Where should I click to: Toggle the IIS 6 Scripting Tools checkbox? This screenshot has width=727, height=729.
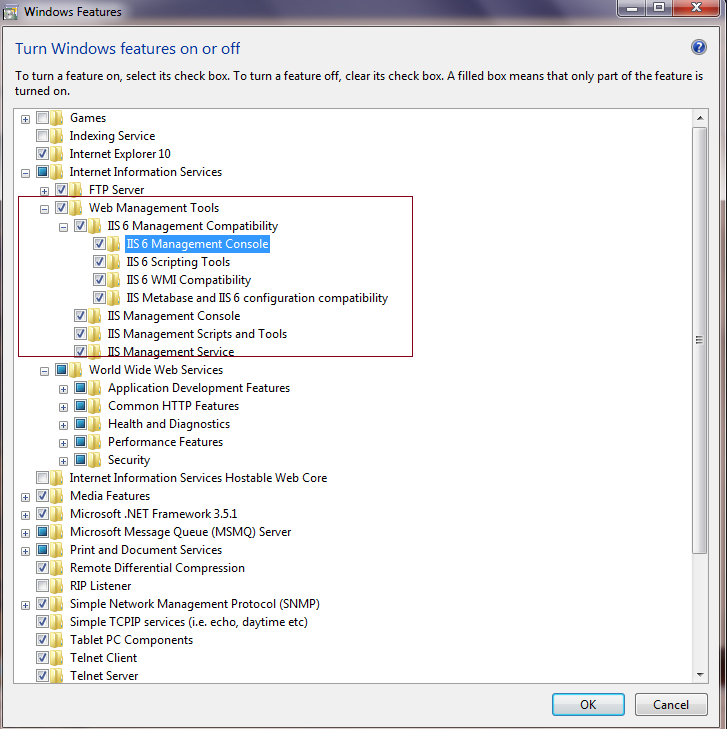click(x=99, y=262)
